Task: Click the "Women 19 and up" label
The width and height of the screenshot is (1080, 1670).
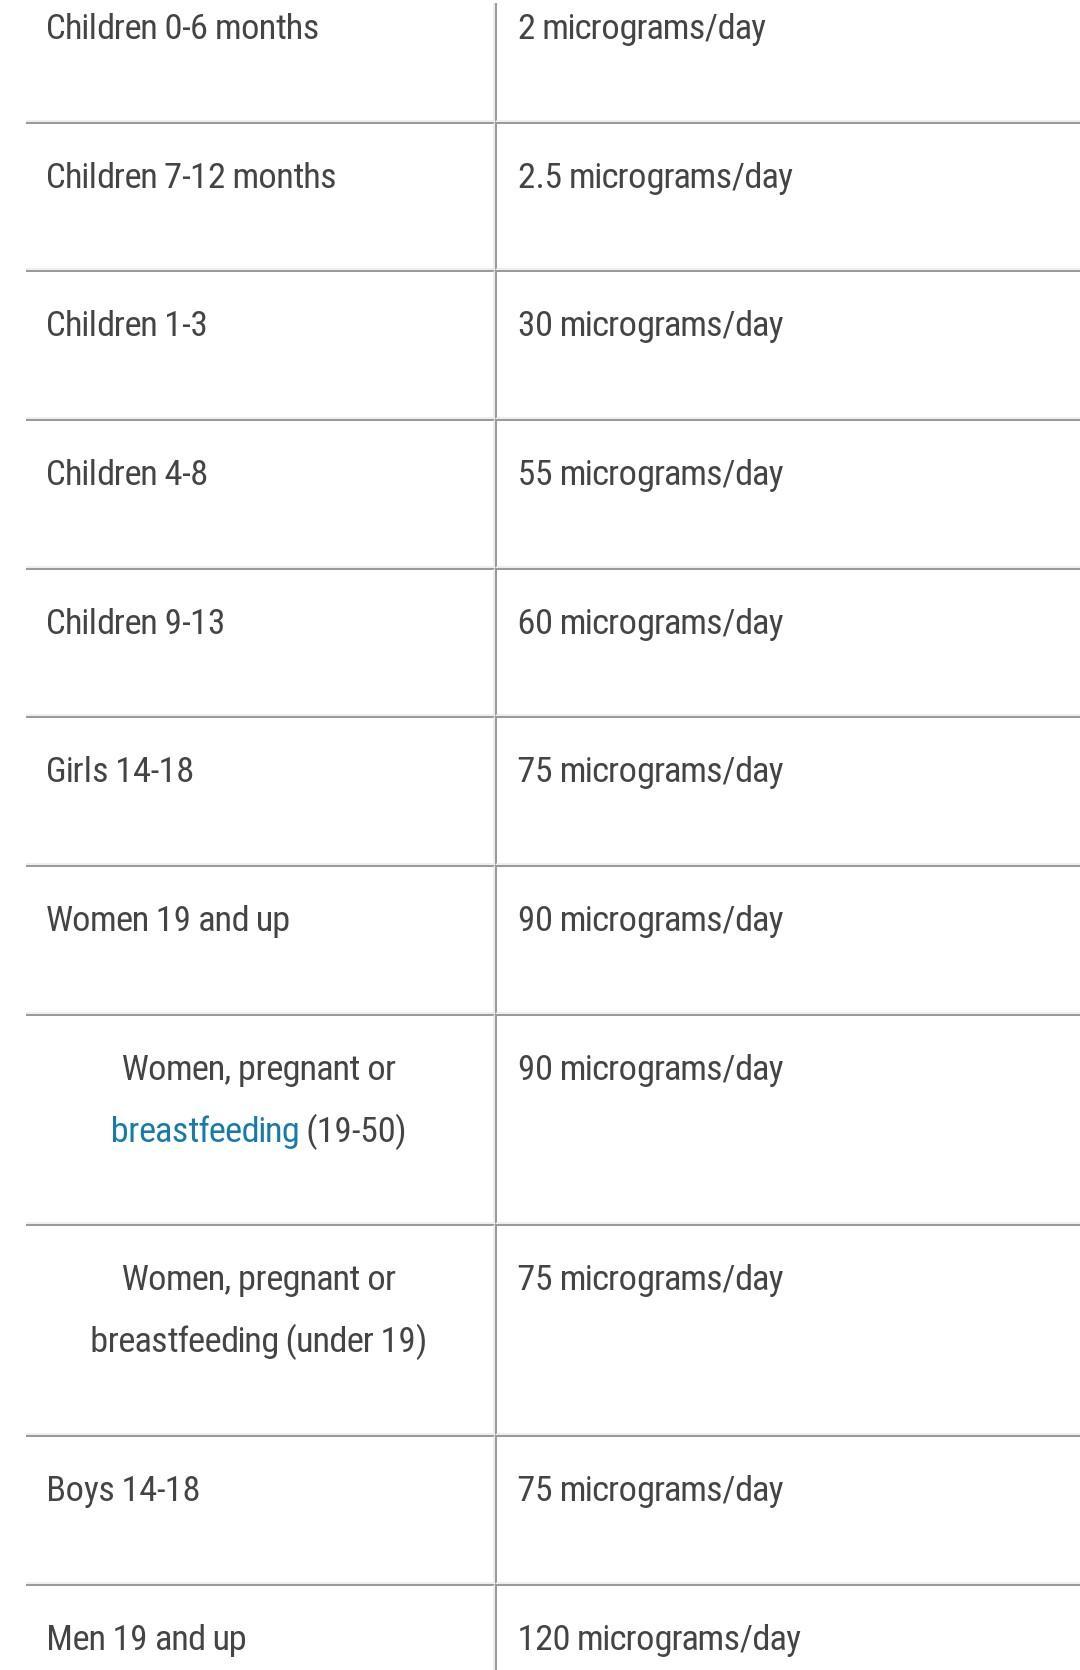Action: [168, 919]
